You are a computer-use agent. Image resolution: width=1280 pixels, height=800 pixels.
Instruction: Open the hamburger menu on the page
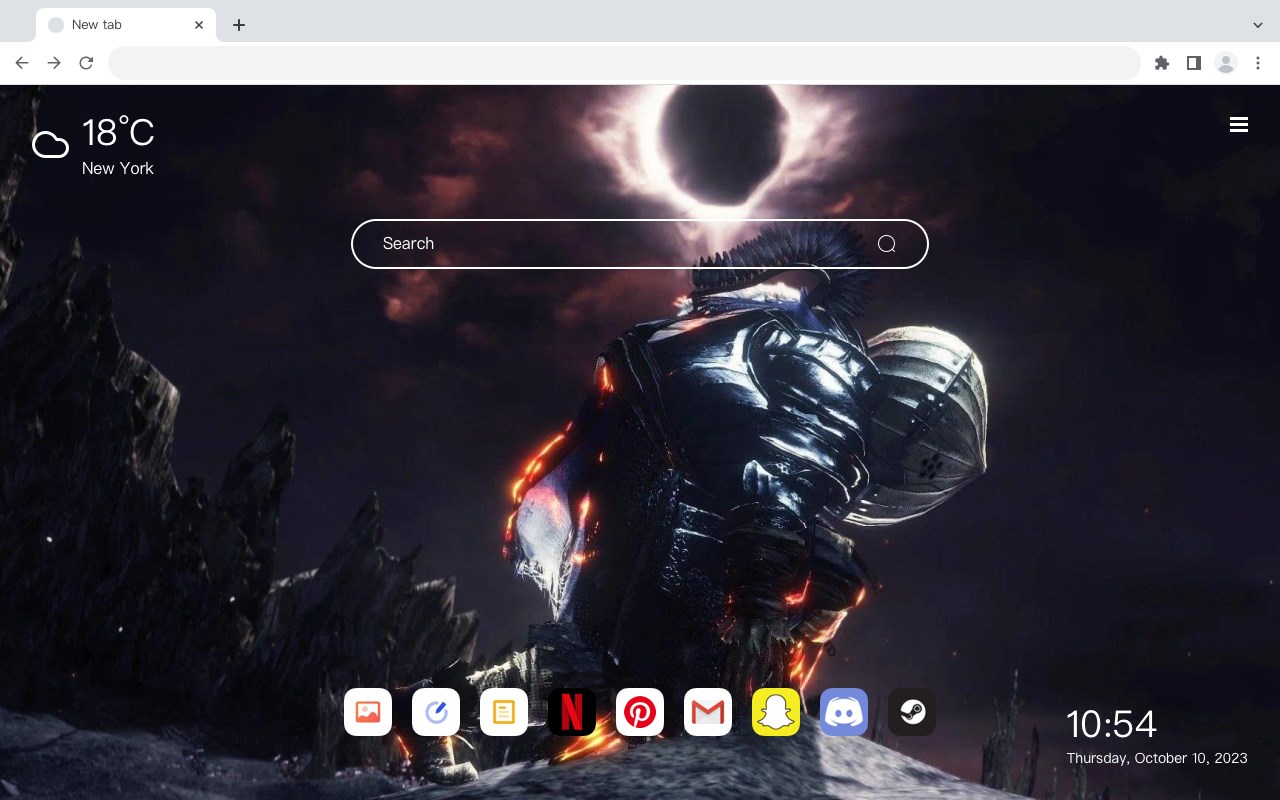[x=1239, y=125]
